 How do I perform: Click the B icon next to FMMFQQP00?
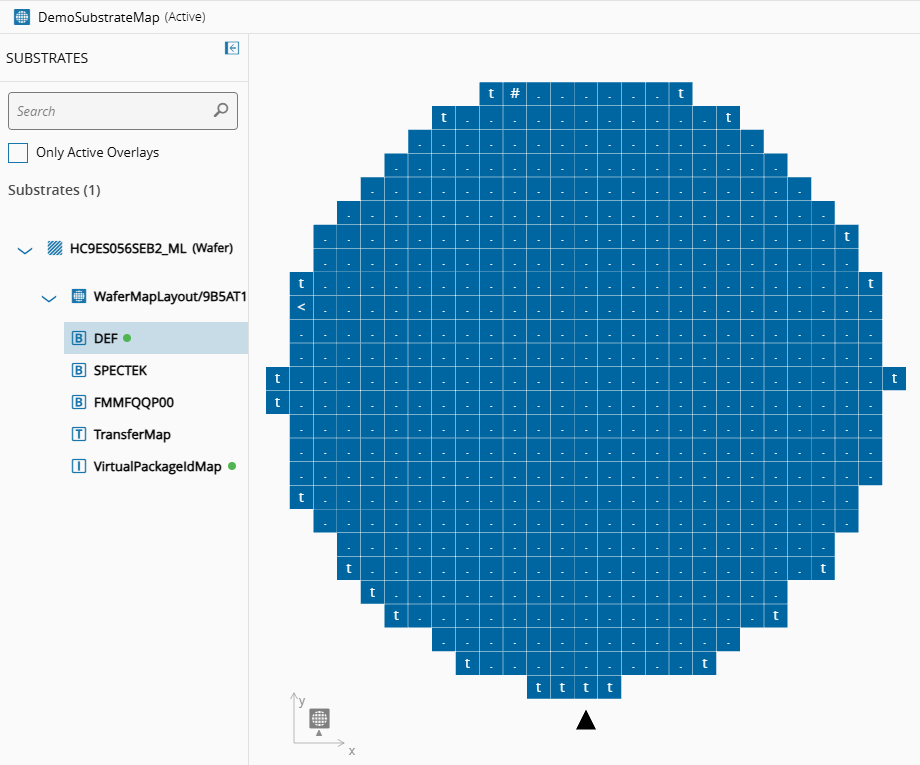click(x=79, y=402)
